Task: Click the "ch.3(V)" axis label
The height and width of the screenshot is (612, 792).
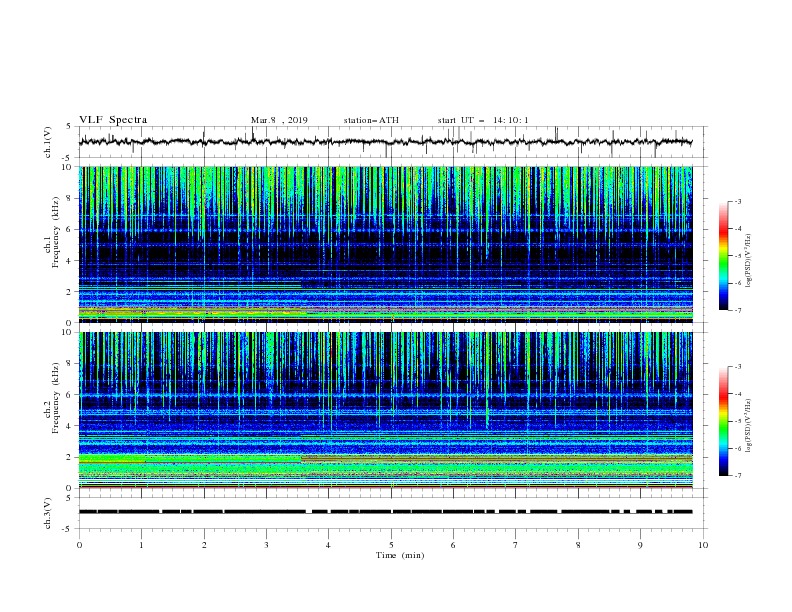Action: pyautogui.click(x=48, y=513)
